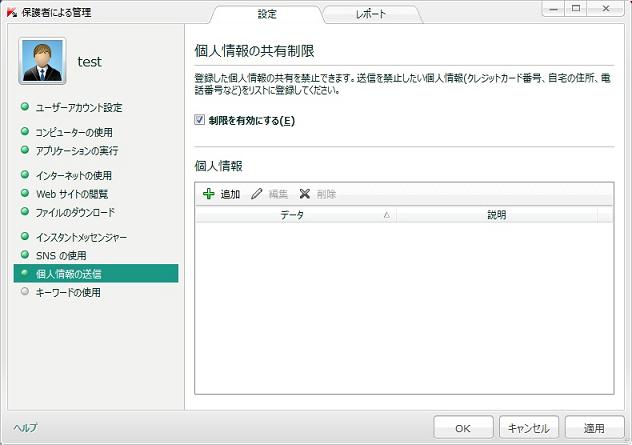Open the ヘルプ link

click(25, 427)
